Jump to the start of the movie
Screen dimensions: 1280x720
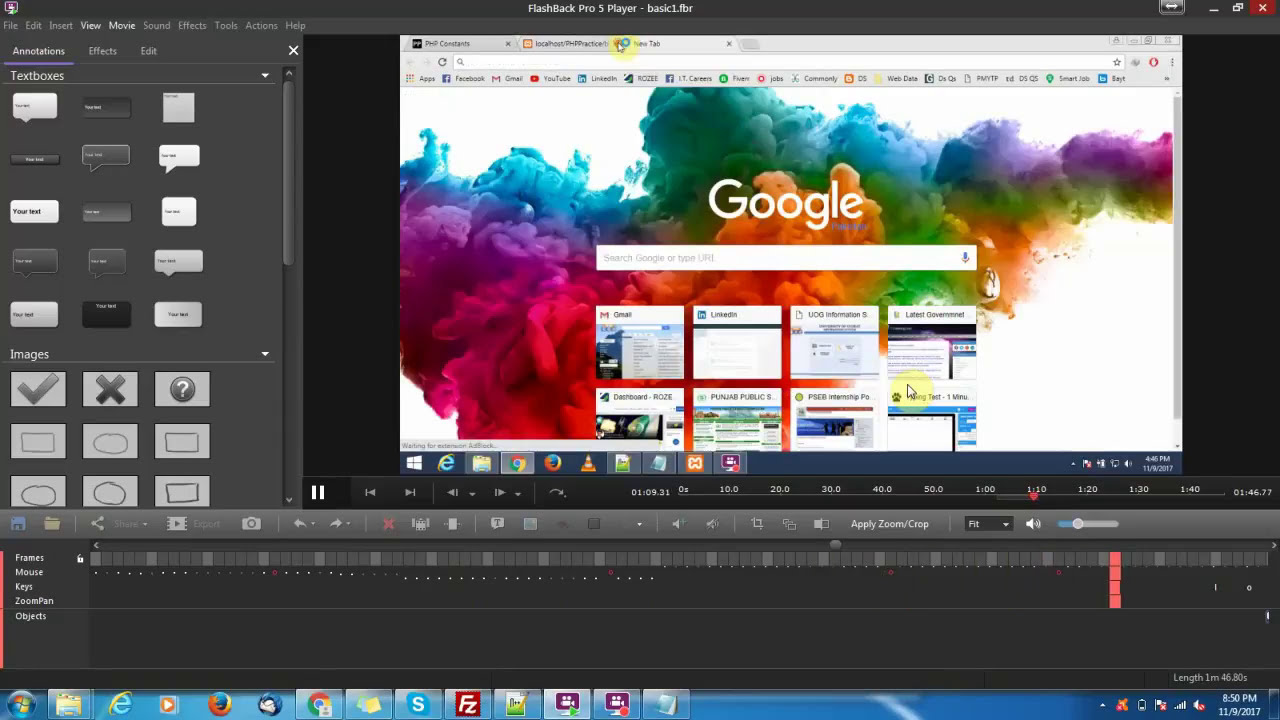(x=370, y=492)
